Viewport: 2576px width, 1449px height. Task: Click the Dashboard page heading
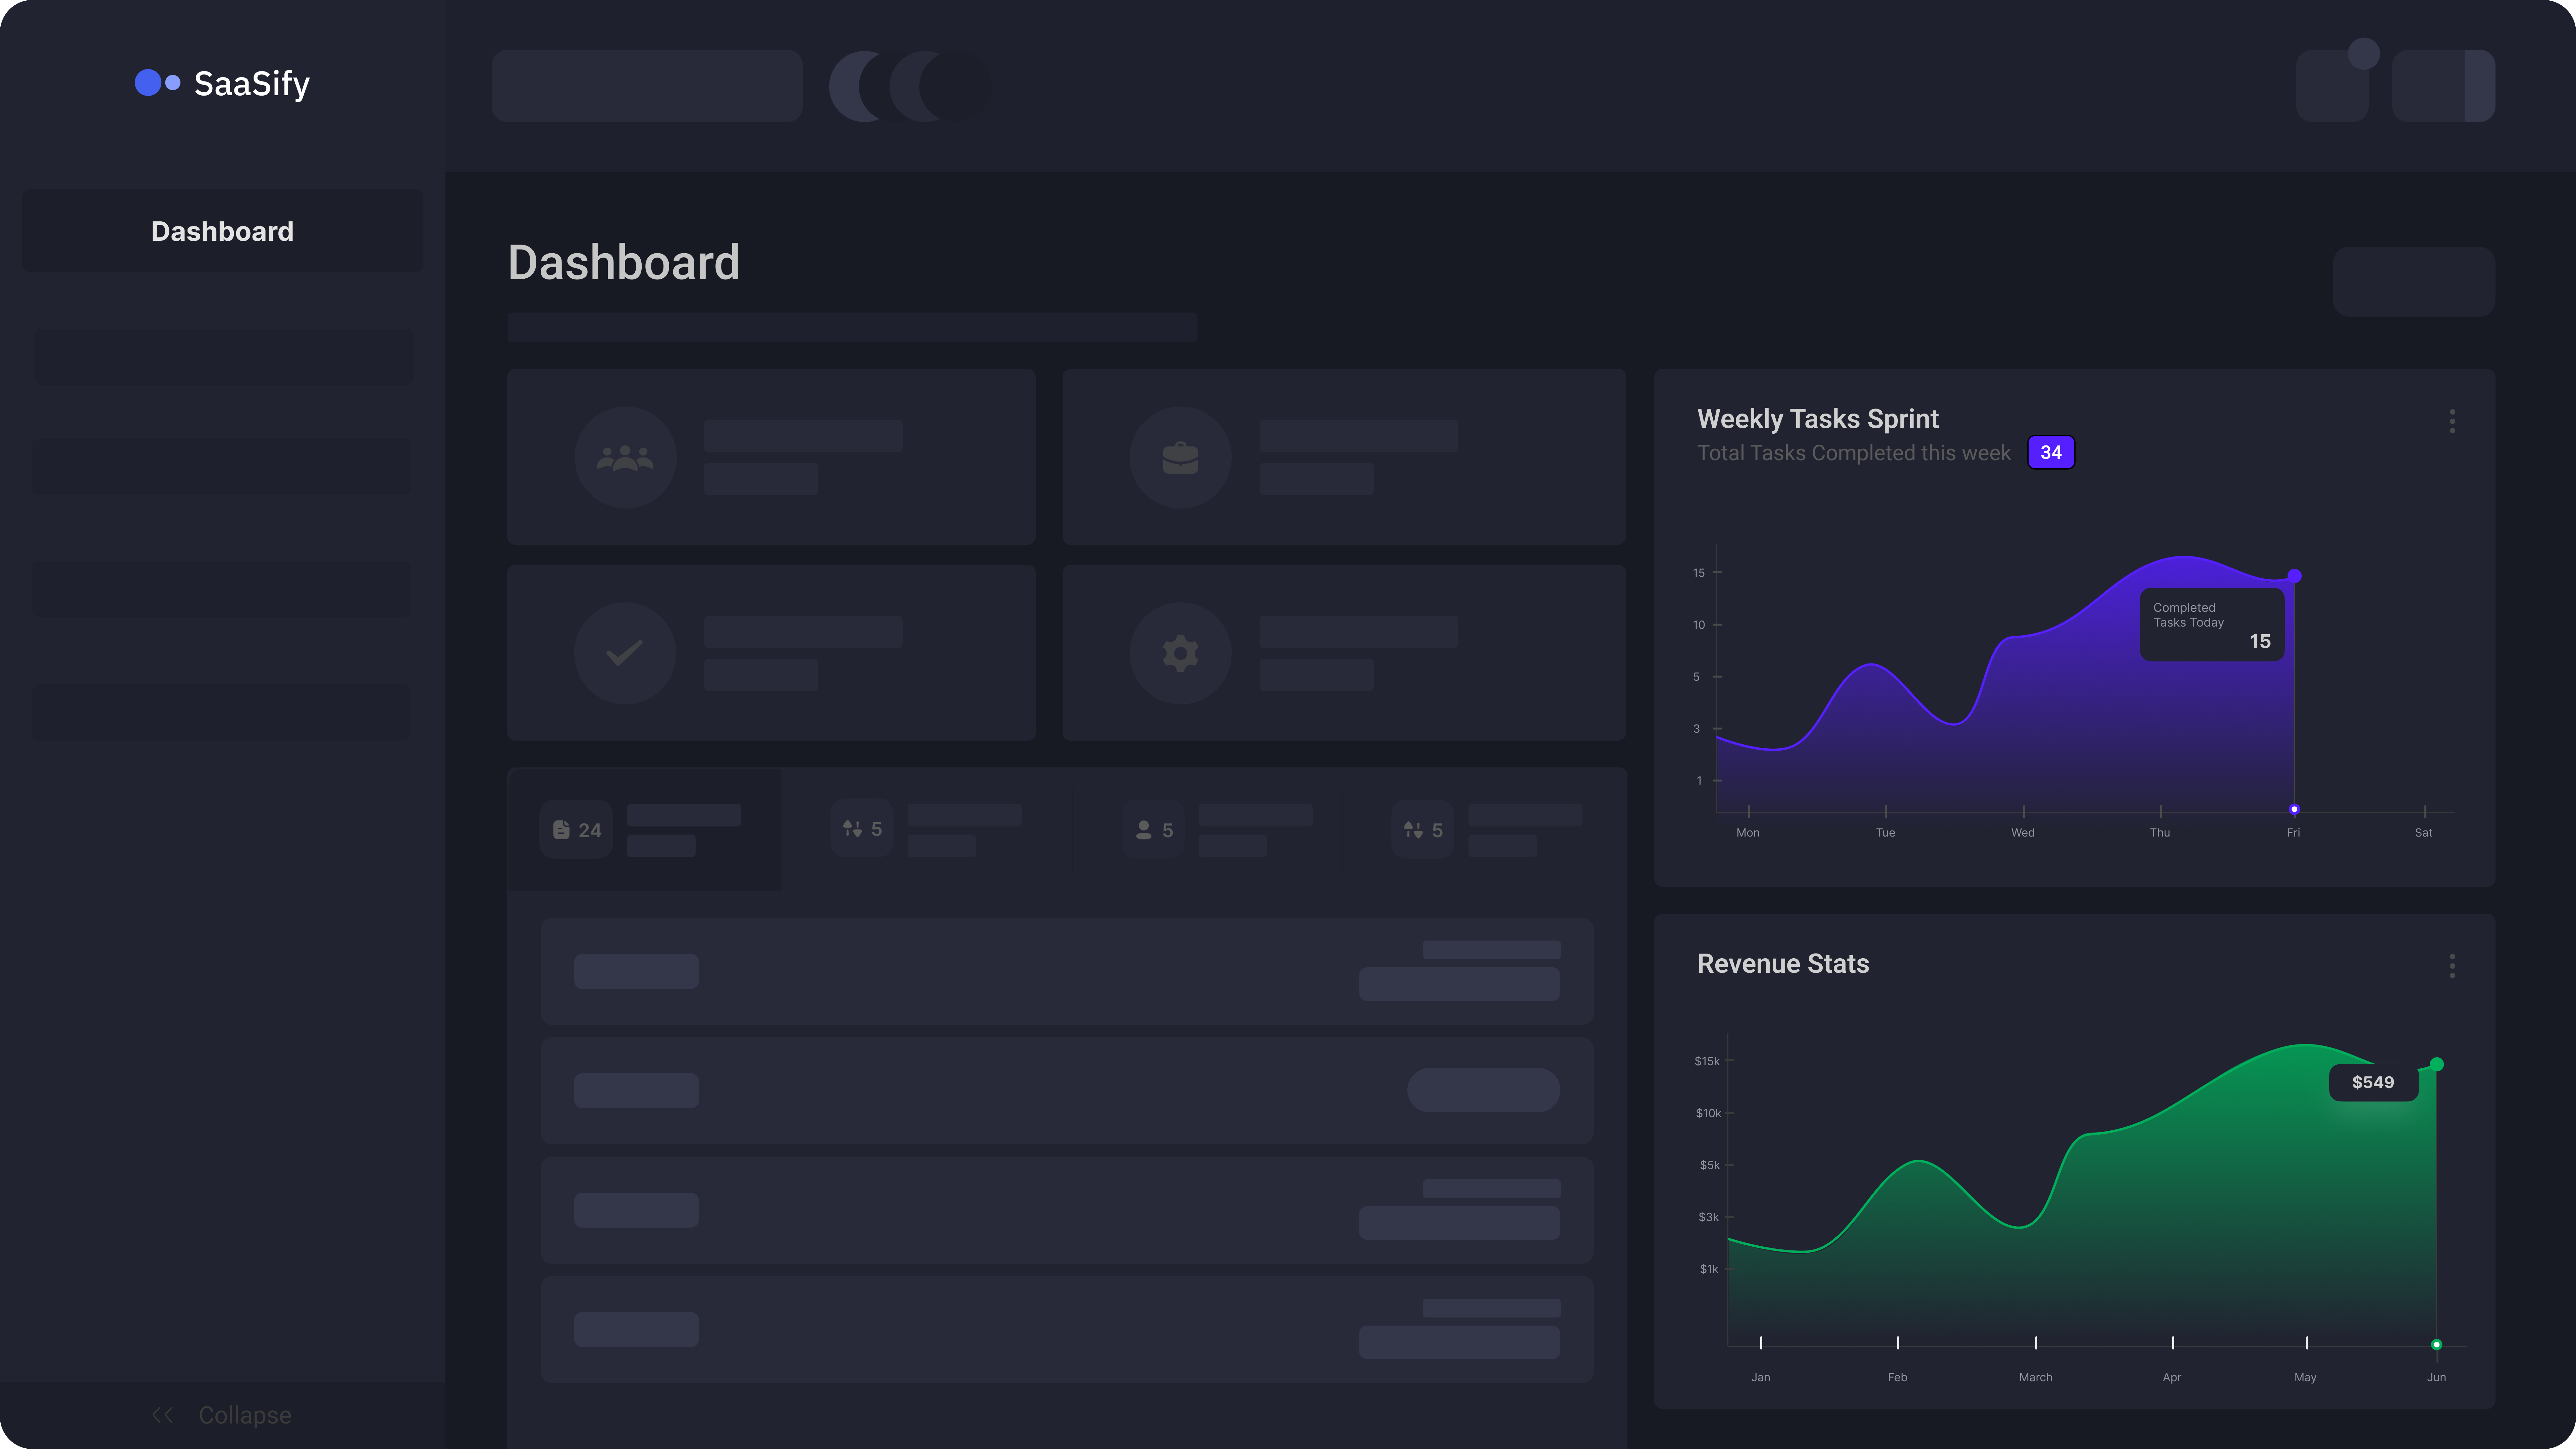pos(624,262)
